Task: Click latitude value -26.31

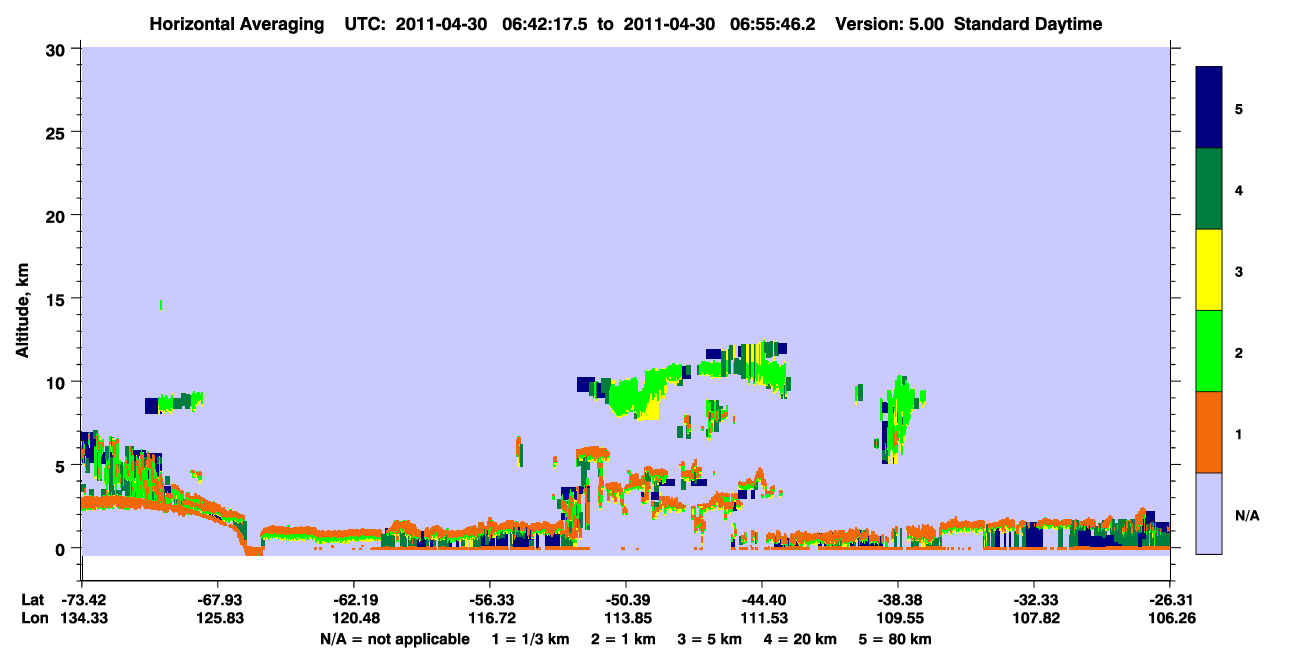Action: point(1170,600)
